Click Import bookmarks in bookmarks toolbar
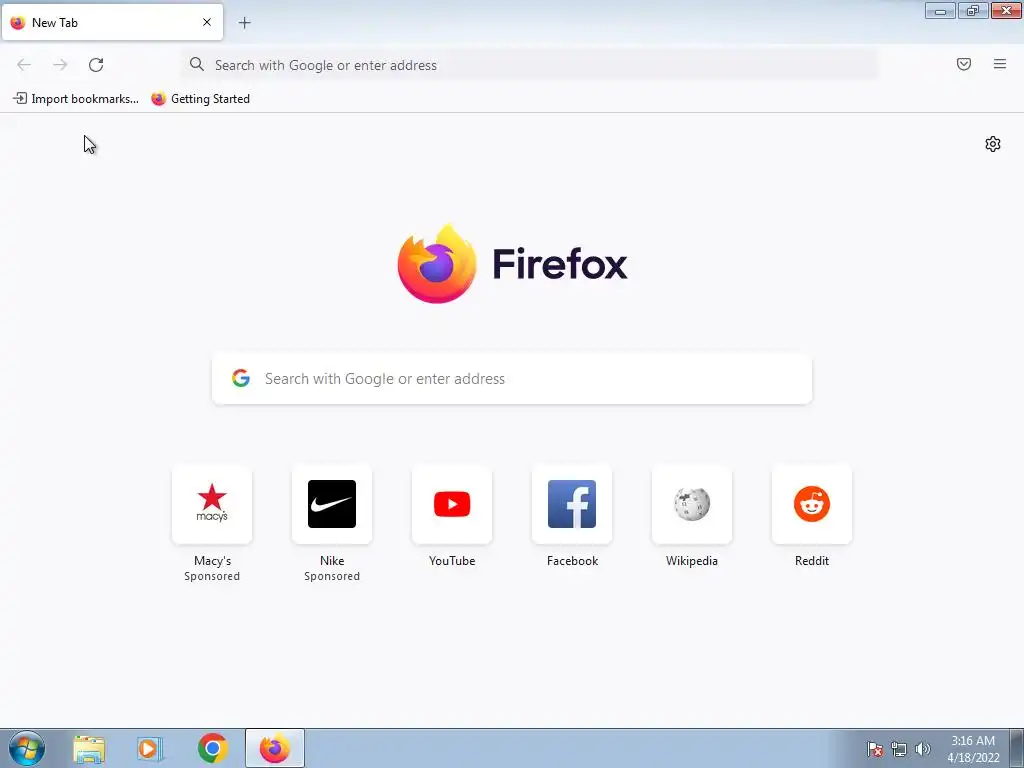The image size is (1024, 768). 76,99
